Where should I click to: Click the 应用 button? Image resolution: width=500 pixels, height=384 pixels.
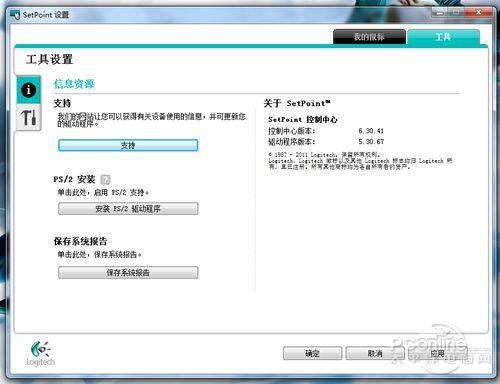click(438, 353)
